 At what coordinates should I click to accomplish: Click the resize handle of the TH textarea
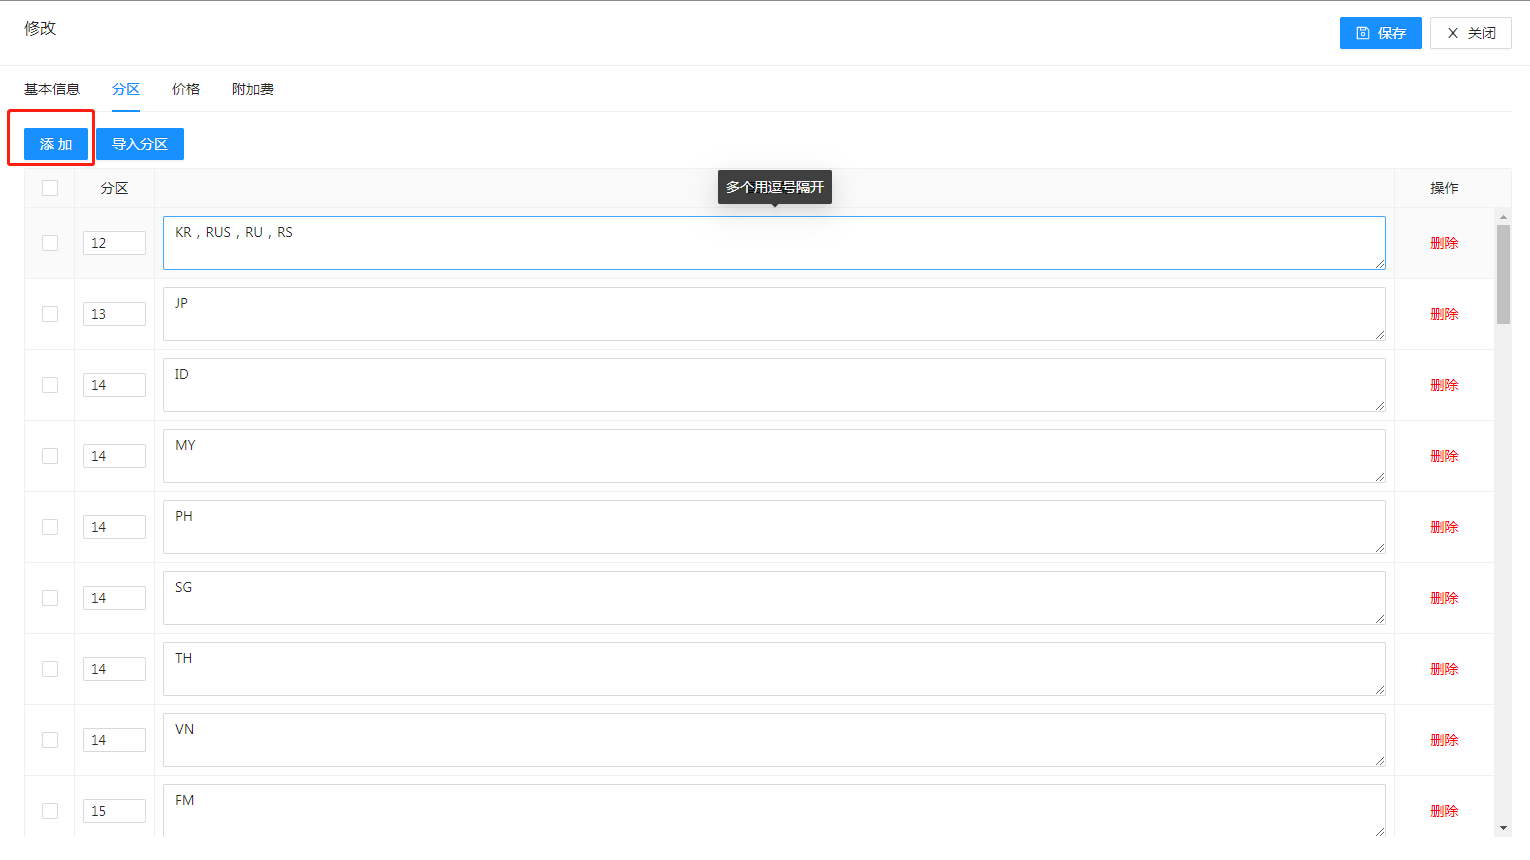pos(1380,690)
